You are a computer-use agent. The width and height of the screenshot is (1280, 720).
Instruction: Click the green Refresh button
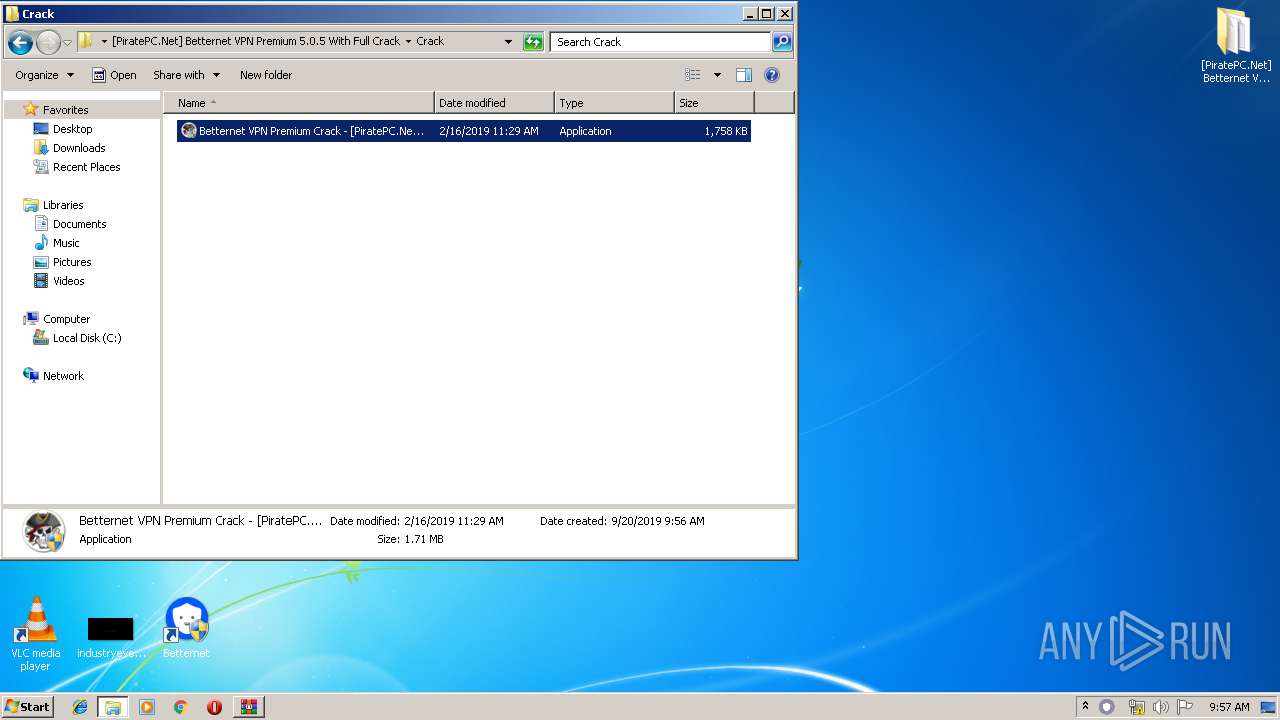[533, 42]
